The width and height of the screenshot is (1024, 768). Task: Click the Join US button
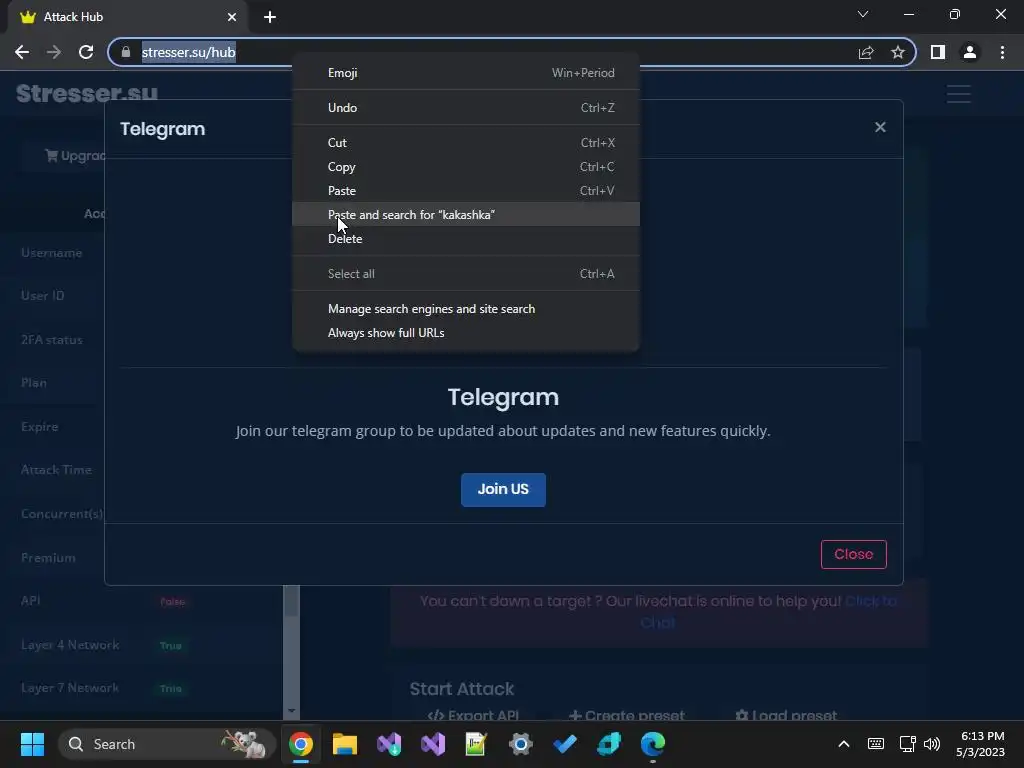click(503, 489)
